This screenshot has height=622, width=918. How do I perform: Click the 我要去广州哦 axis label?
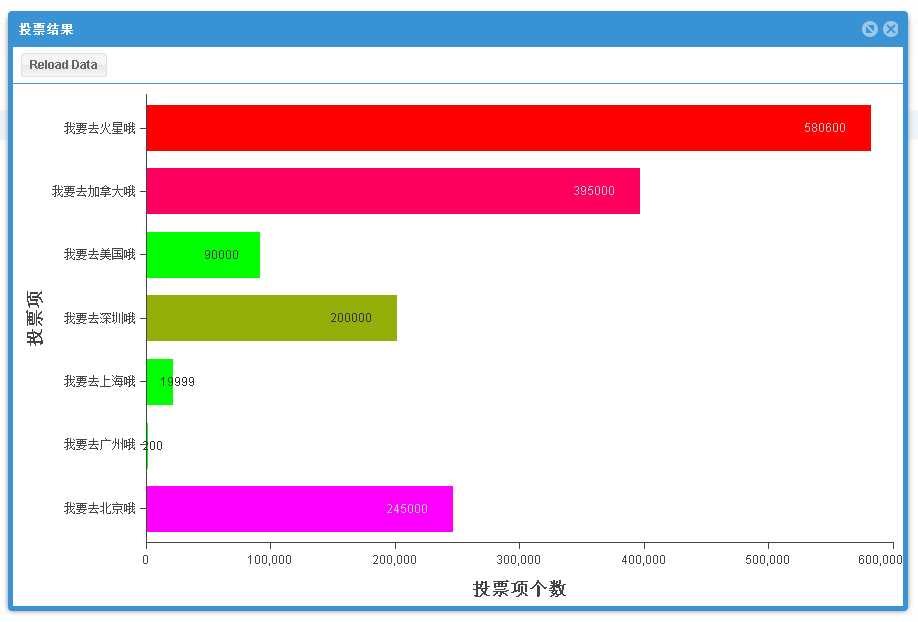pos(100,445)
